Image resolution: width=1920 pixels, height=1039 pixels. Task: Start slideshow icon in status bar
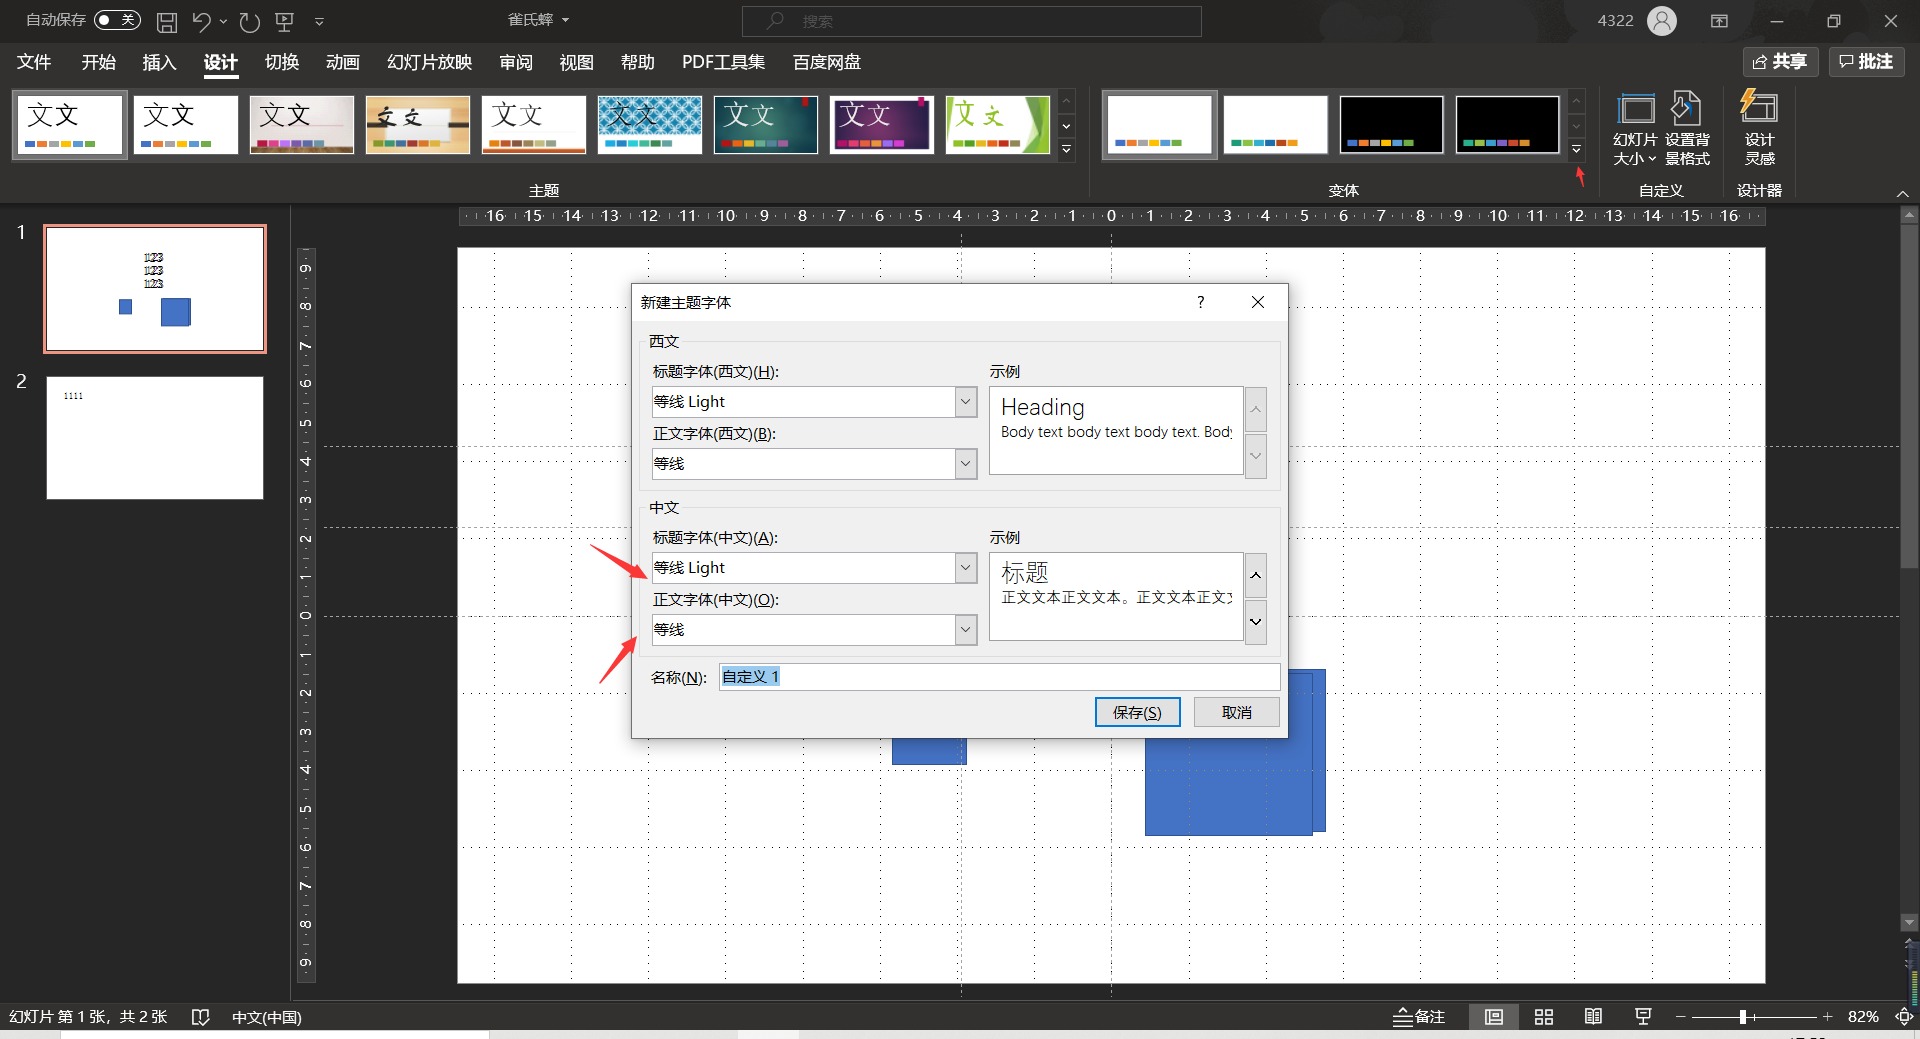click(x=1643, y=1017)
